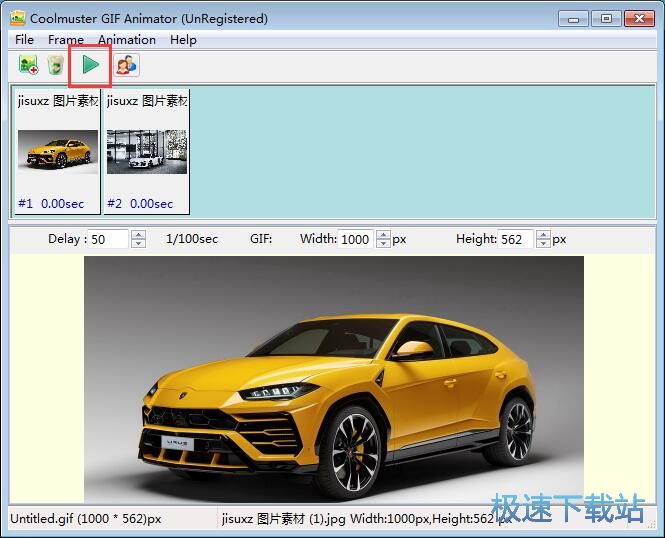This screenshot has height=538, width=665.
Task: Play the GIF animation preview
Action: click(x=90, y=65)
